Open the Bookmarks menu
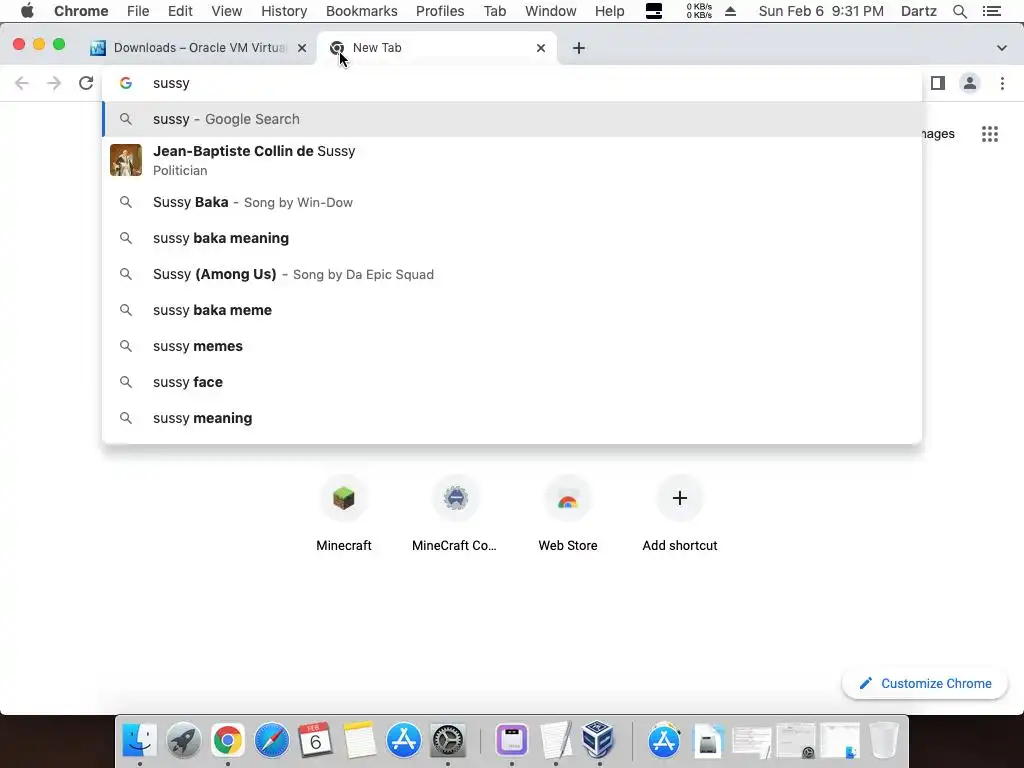This screenshot has width=1024, height=768. pos(362,11)
